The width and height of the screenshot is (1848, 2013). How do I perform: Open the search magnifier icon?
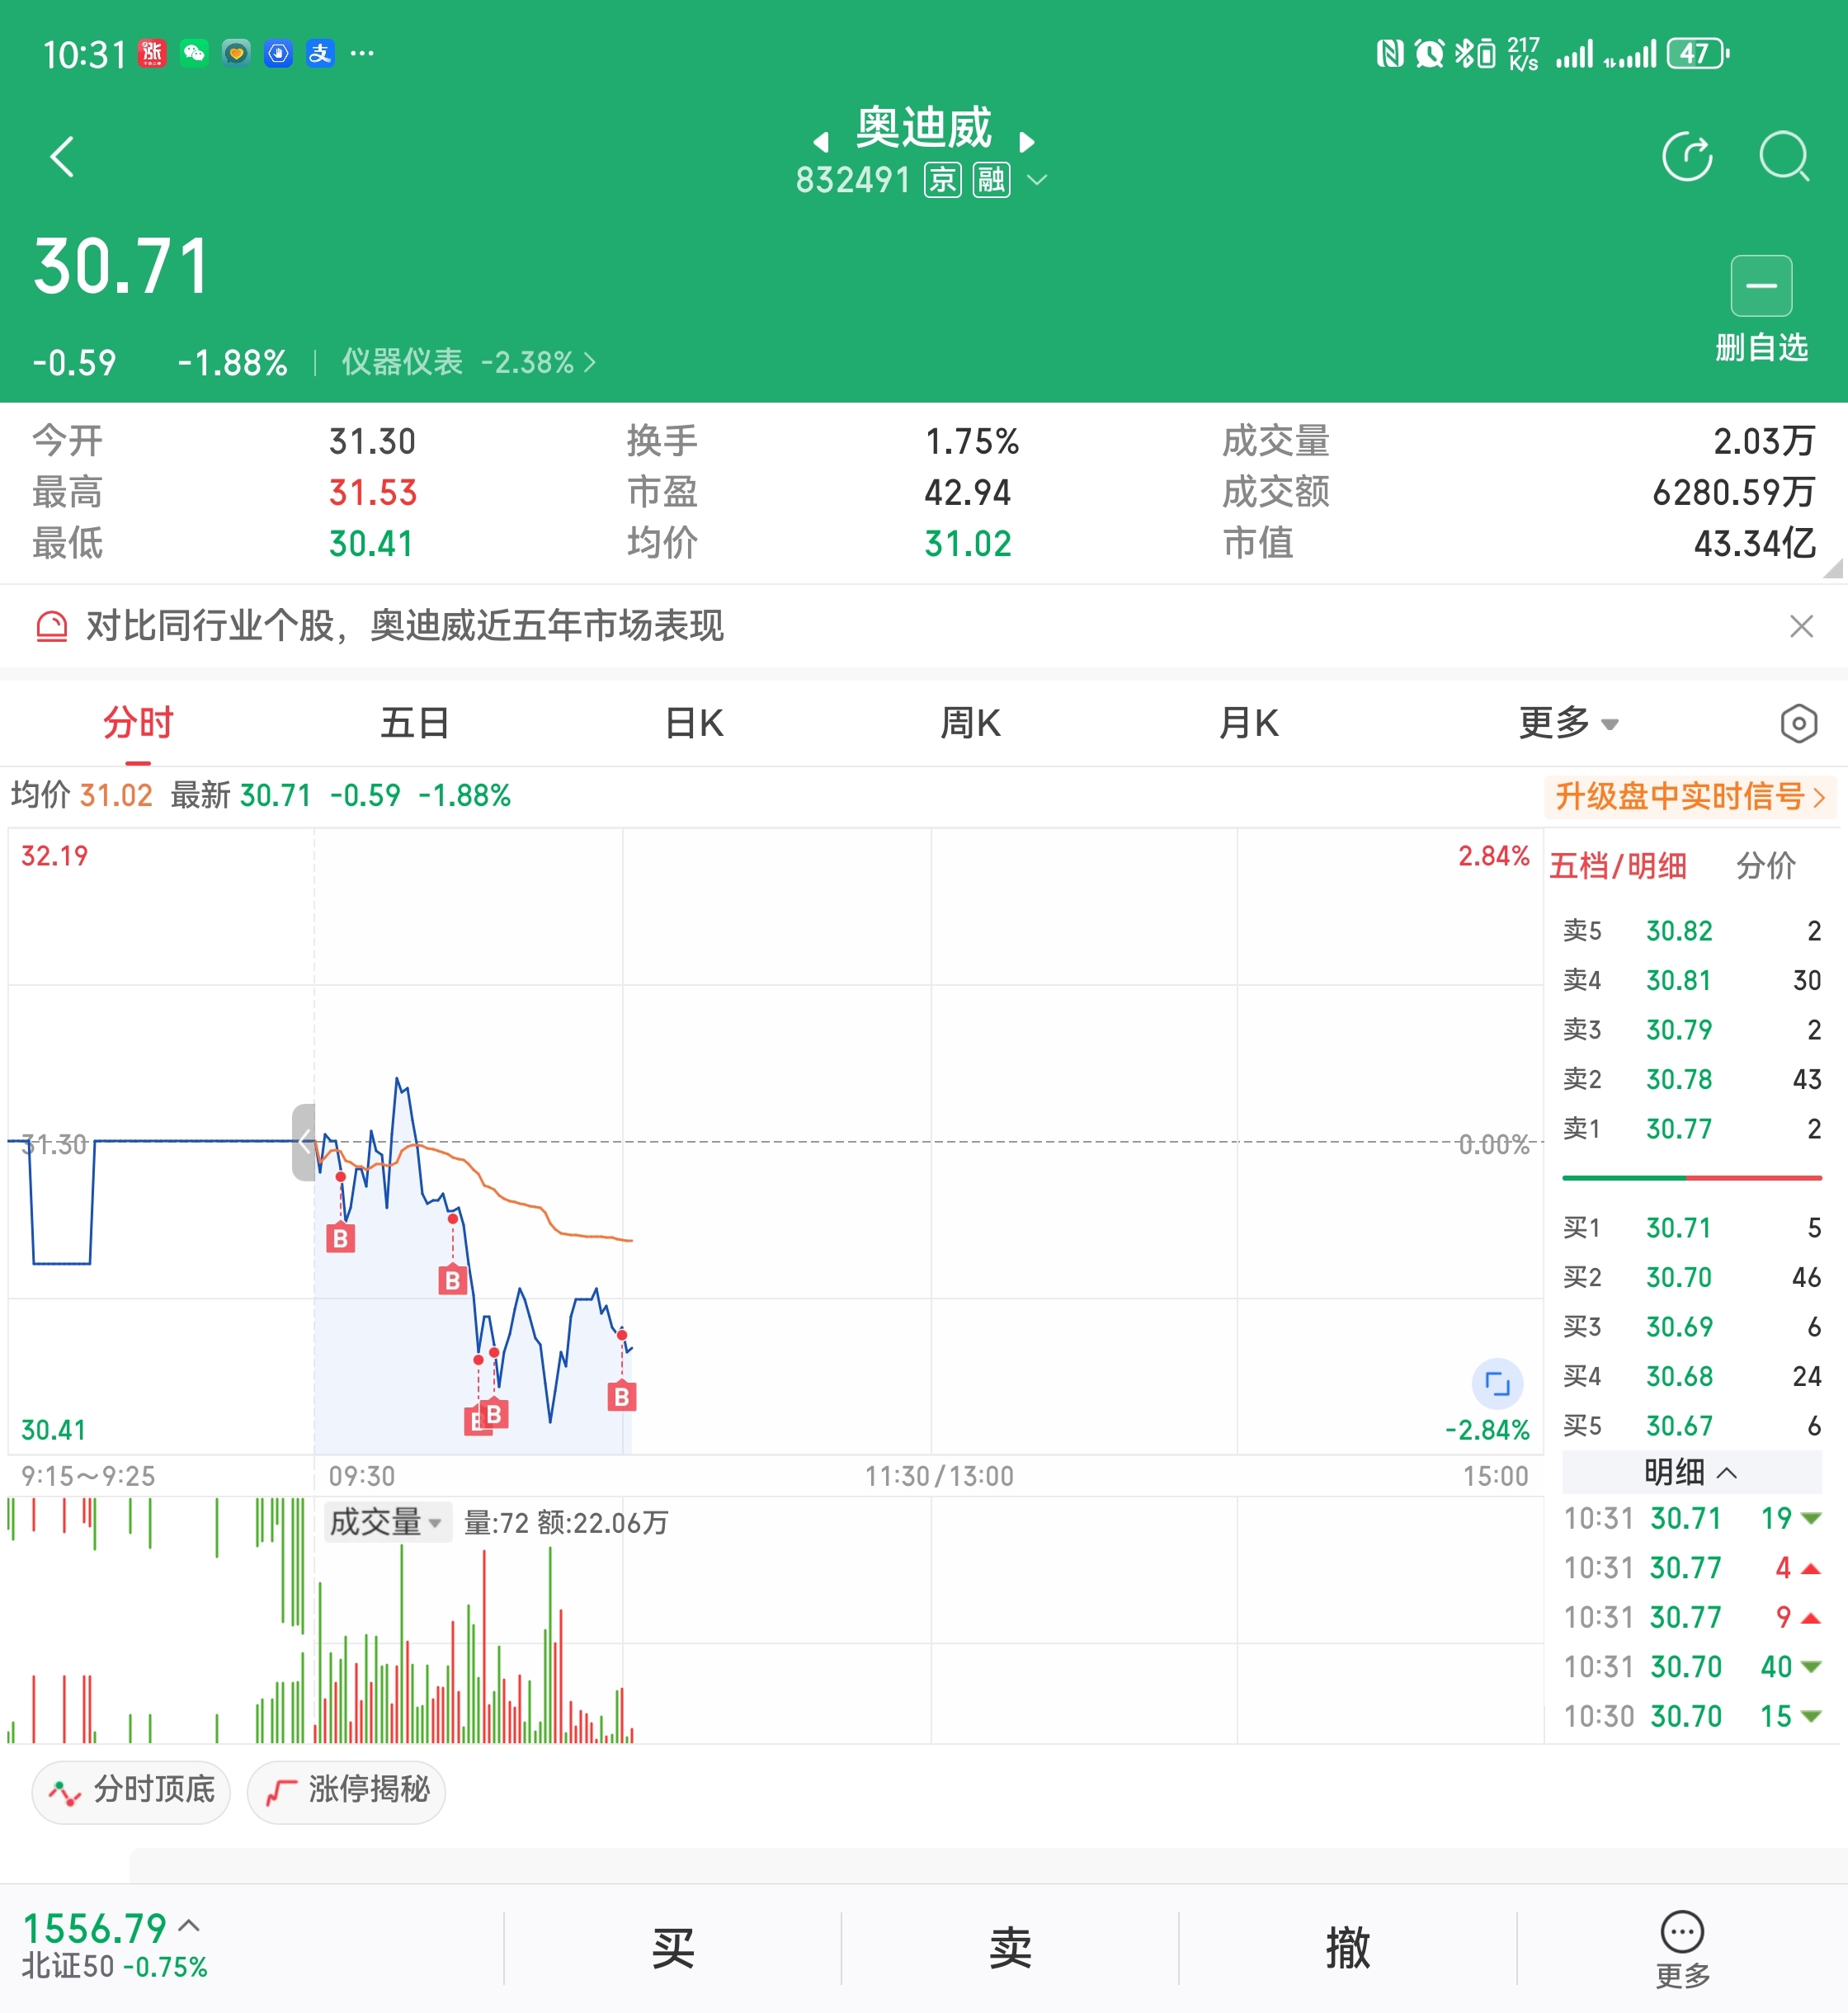pyautogui.click(x=1784, y=156)
